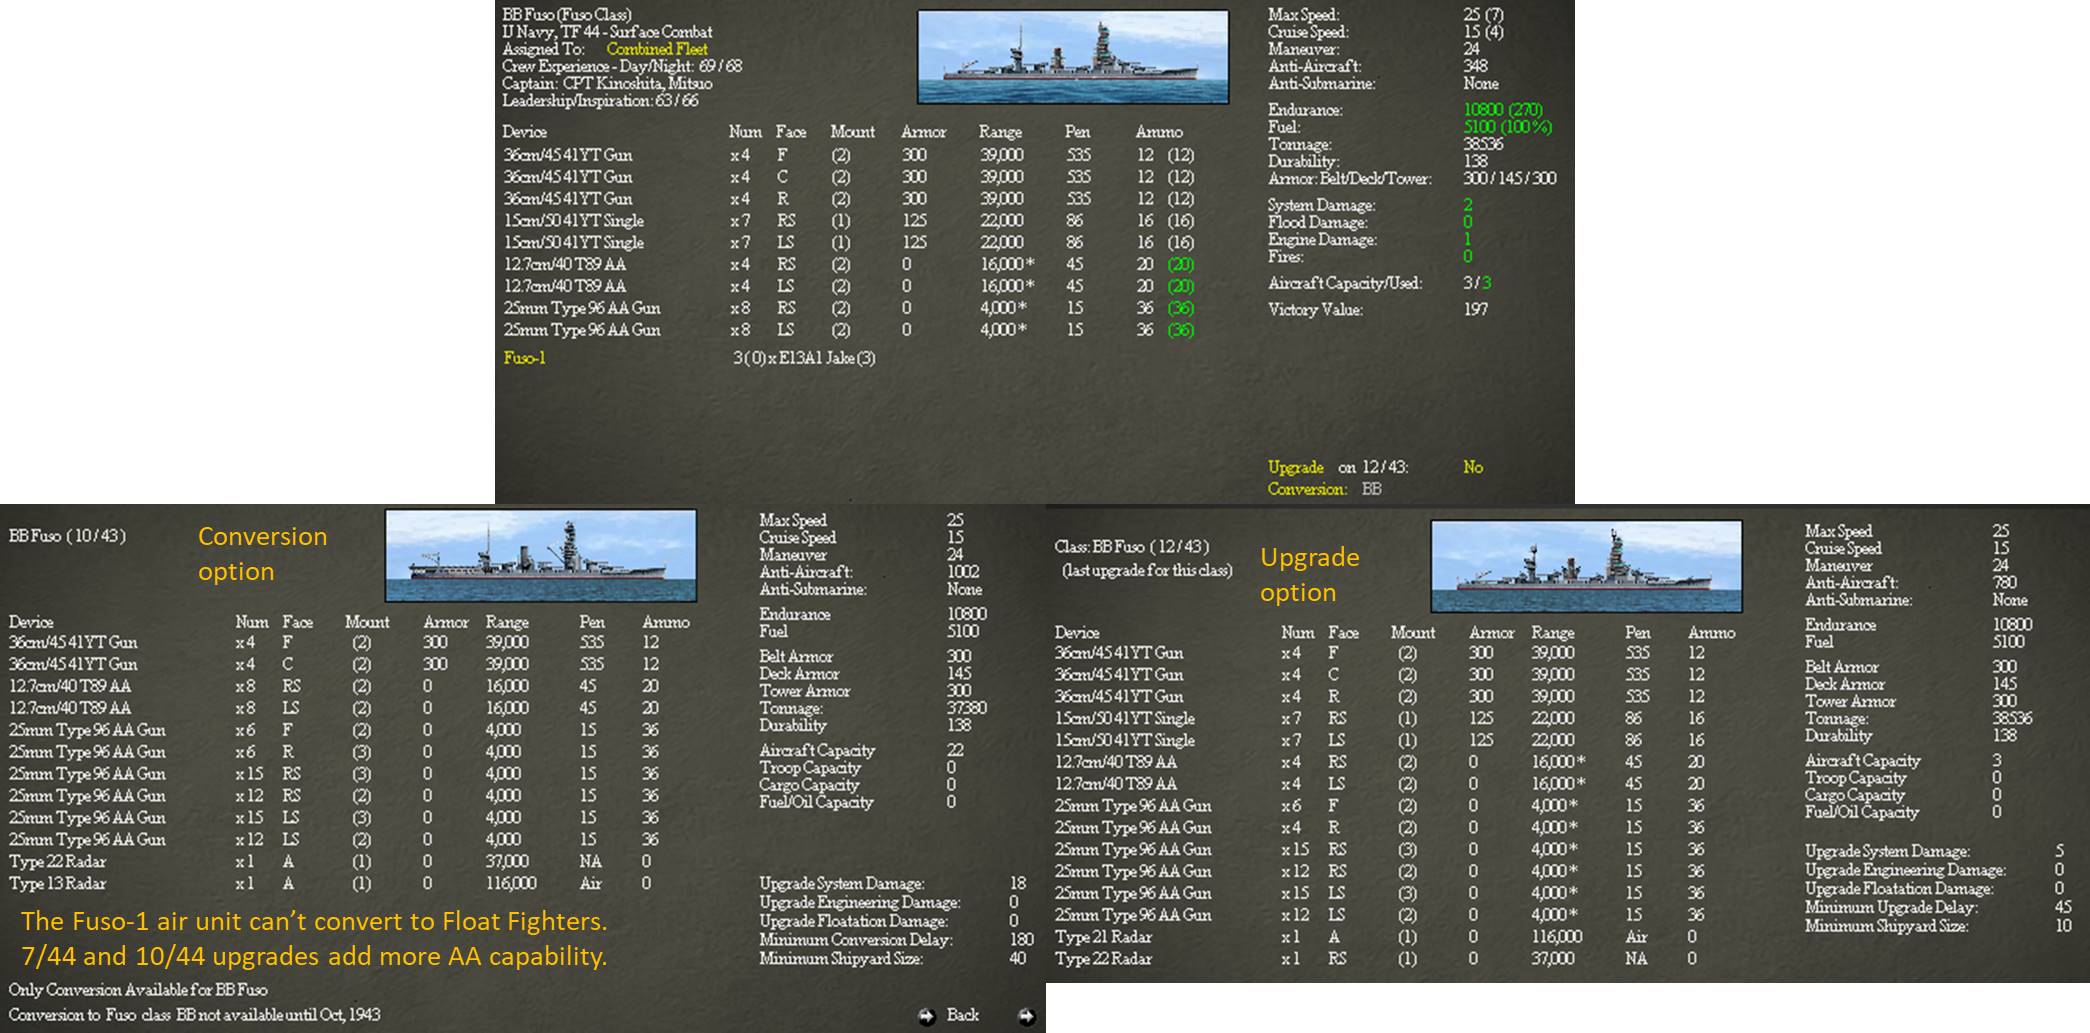Click the 'BB Fuso (Fuso Class)' title
The height and width of the screenshot is (1033, 2090).
(567, 15)
